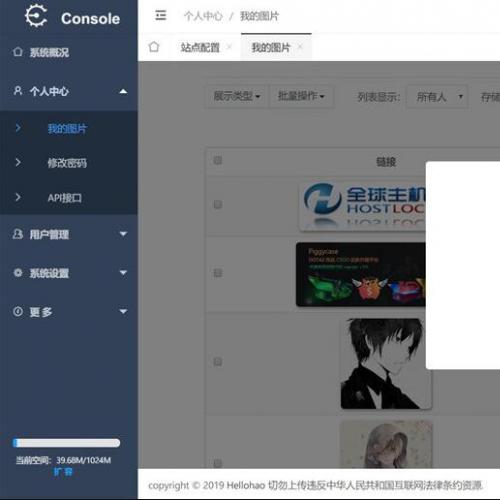Check the Piggycase banner row checkbox
The width and height of the screenshot is (500, 500).
[218, 273]
